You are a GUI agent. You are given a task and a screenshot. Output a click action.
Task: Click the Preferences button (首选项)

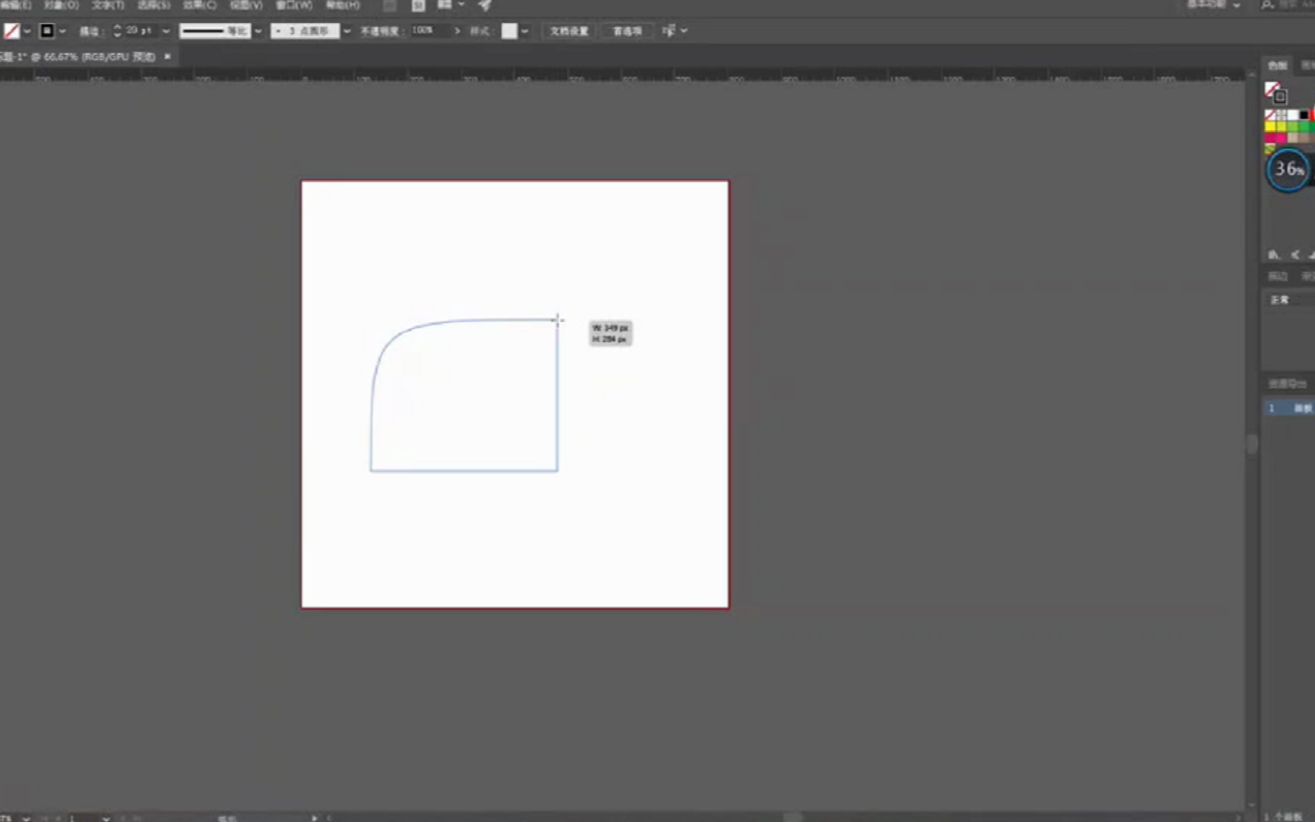point(627,31)
